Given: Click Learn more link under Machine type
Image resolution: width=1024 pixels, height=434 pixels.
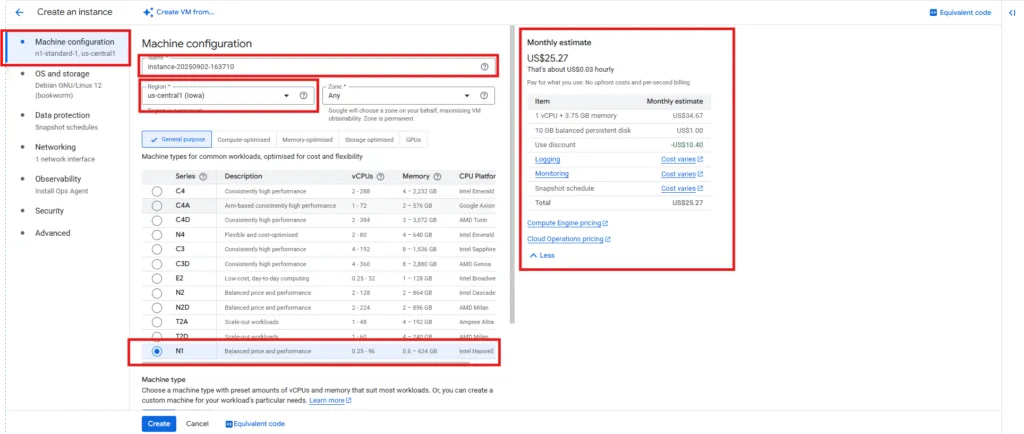Looking at the screenshot, I should [x=327, y=400].
